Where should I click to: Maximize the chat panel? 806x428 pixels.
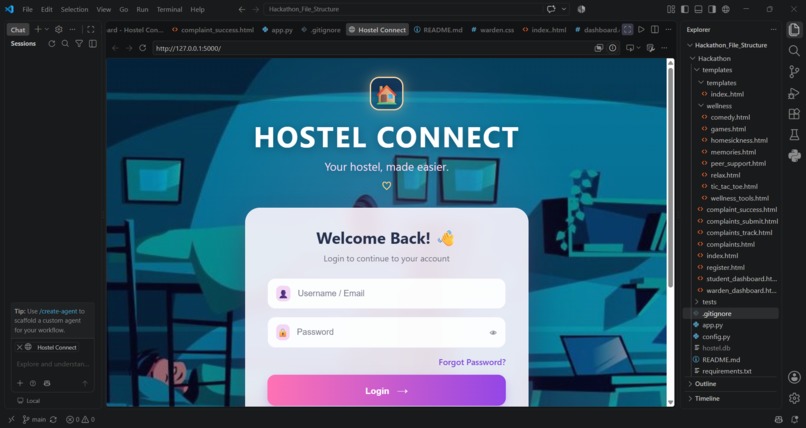90,30
